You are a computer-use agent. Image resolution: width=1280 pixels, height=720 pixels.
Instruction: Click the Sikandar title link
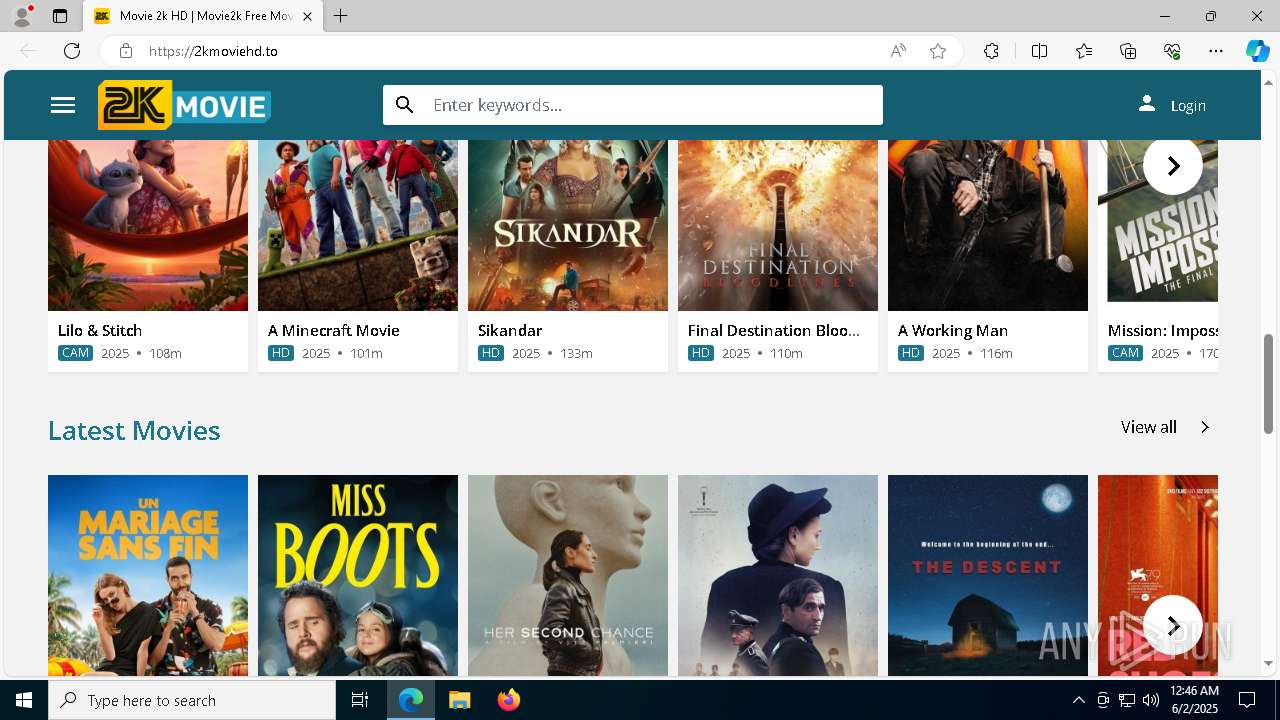pyautogui.click(x=510, y=330)
